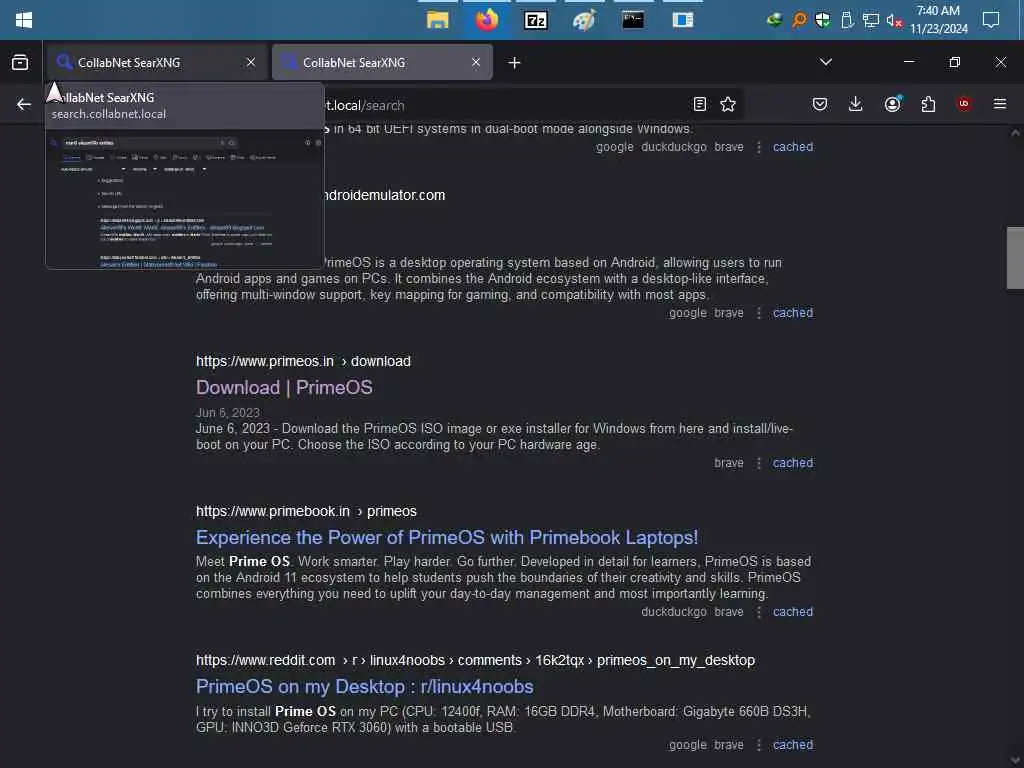Open PrimeOS on my Desktop reddit result
Image resolution: width=1024 pixels, height=768 pixels.
pos(364,687)
